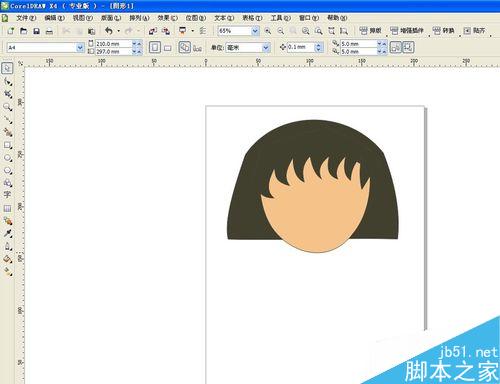The height and width of the screenshot is (384, 500).
Task: Open the 视图 (View) menu
Action: point(83,18)
